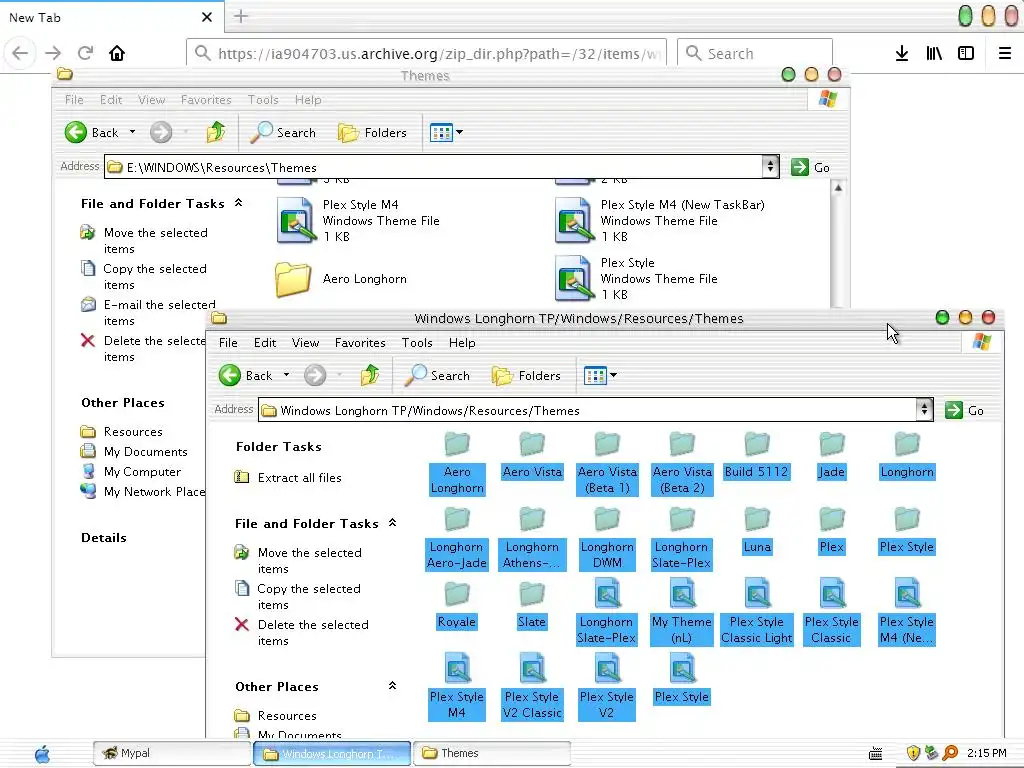Image resolution: width=1024 pixels, height=768 pixels.
Task: Open the browser downloads arrow
Action: point(902,54)
